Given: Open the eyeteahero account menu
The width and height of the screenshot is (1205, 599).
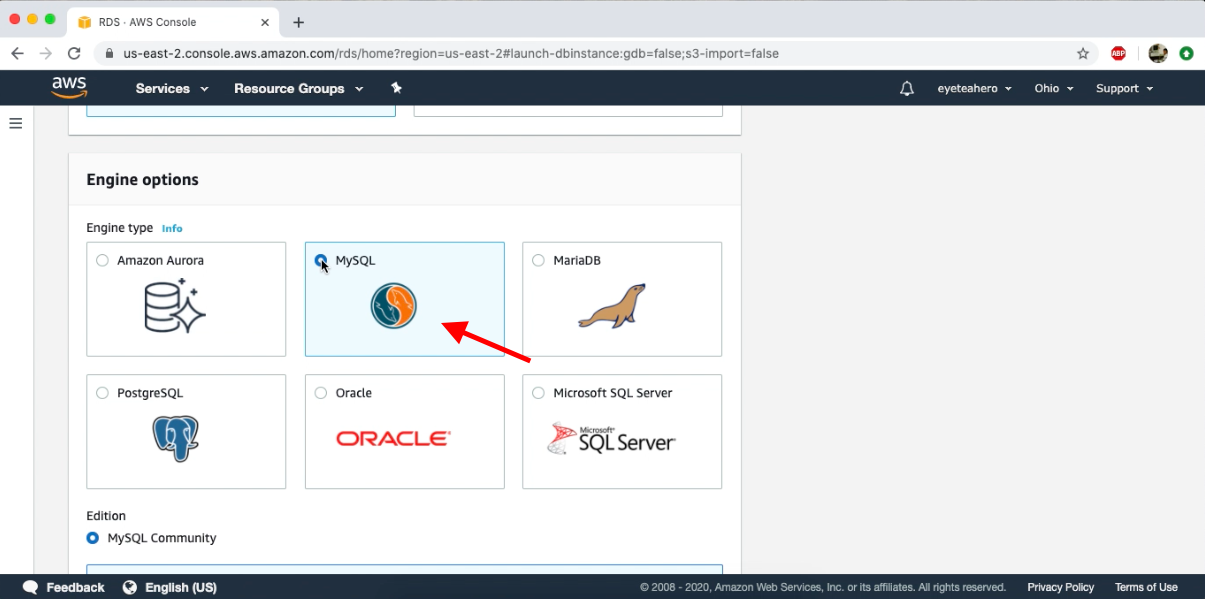Looking at the screenshot, I should [974, 88].
